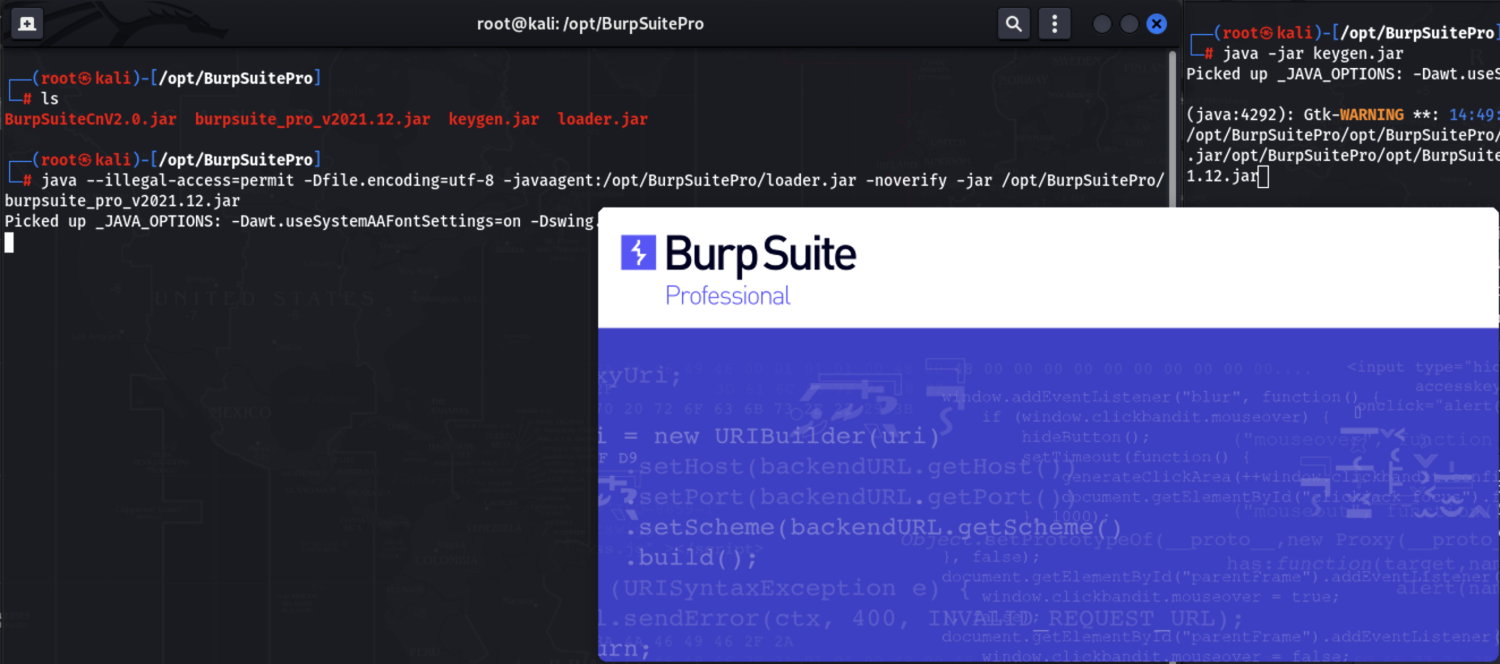Viewport: 1500px width, 664px height.
Task: Open a new terminal tab
Action: pos(27,24)
